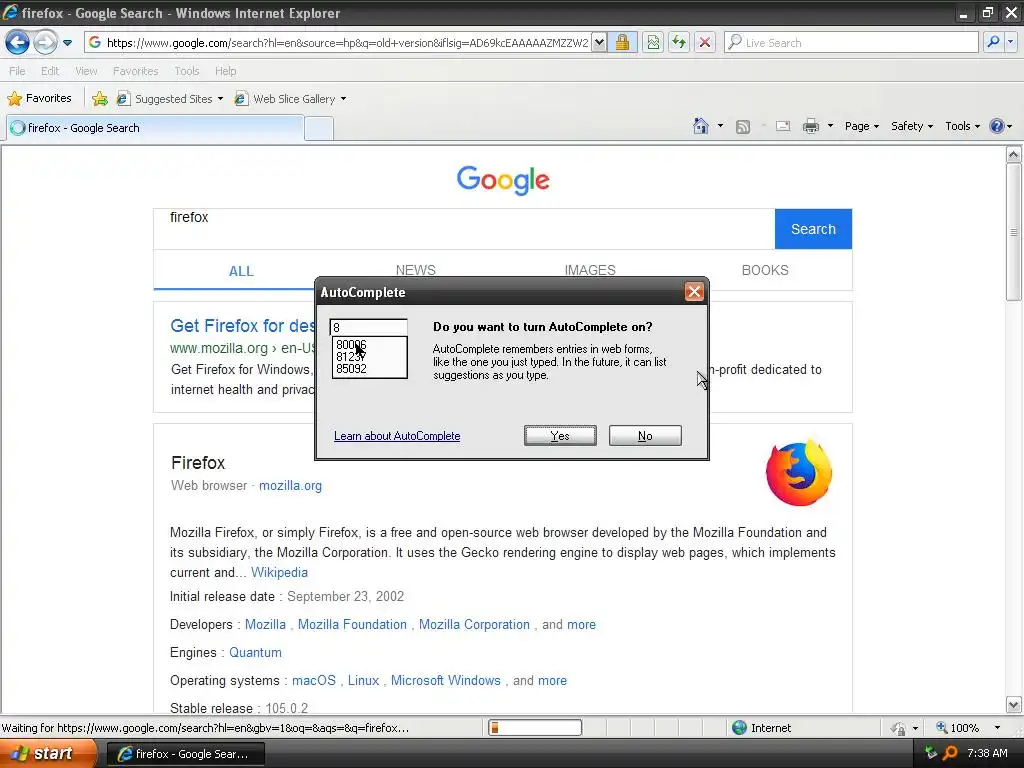Open the Mozilla Corporation developer link

point(474,624)
